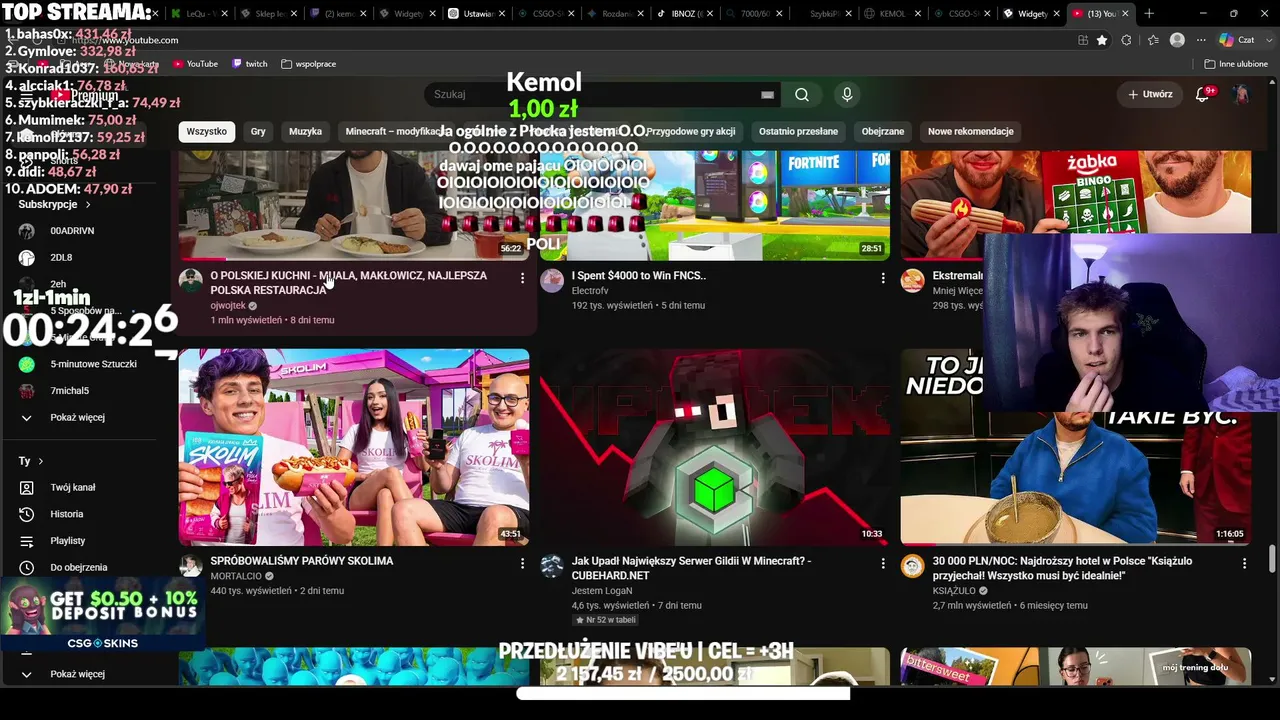This screenshot has width=1280, height=720.
Task: Open Jestem LogaN channel avatar
Action: coord(552,567)
